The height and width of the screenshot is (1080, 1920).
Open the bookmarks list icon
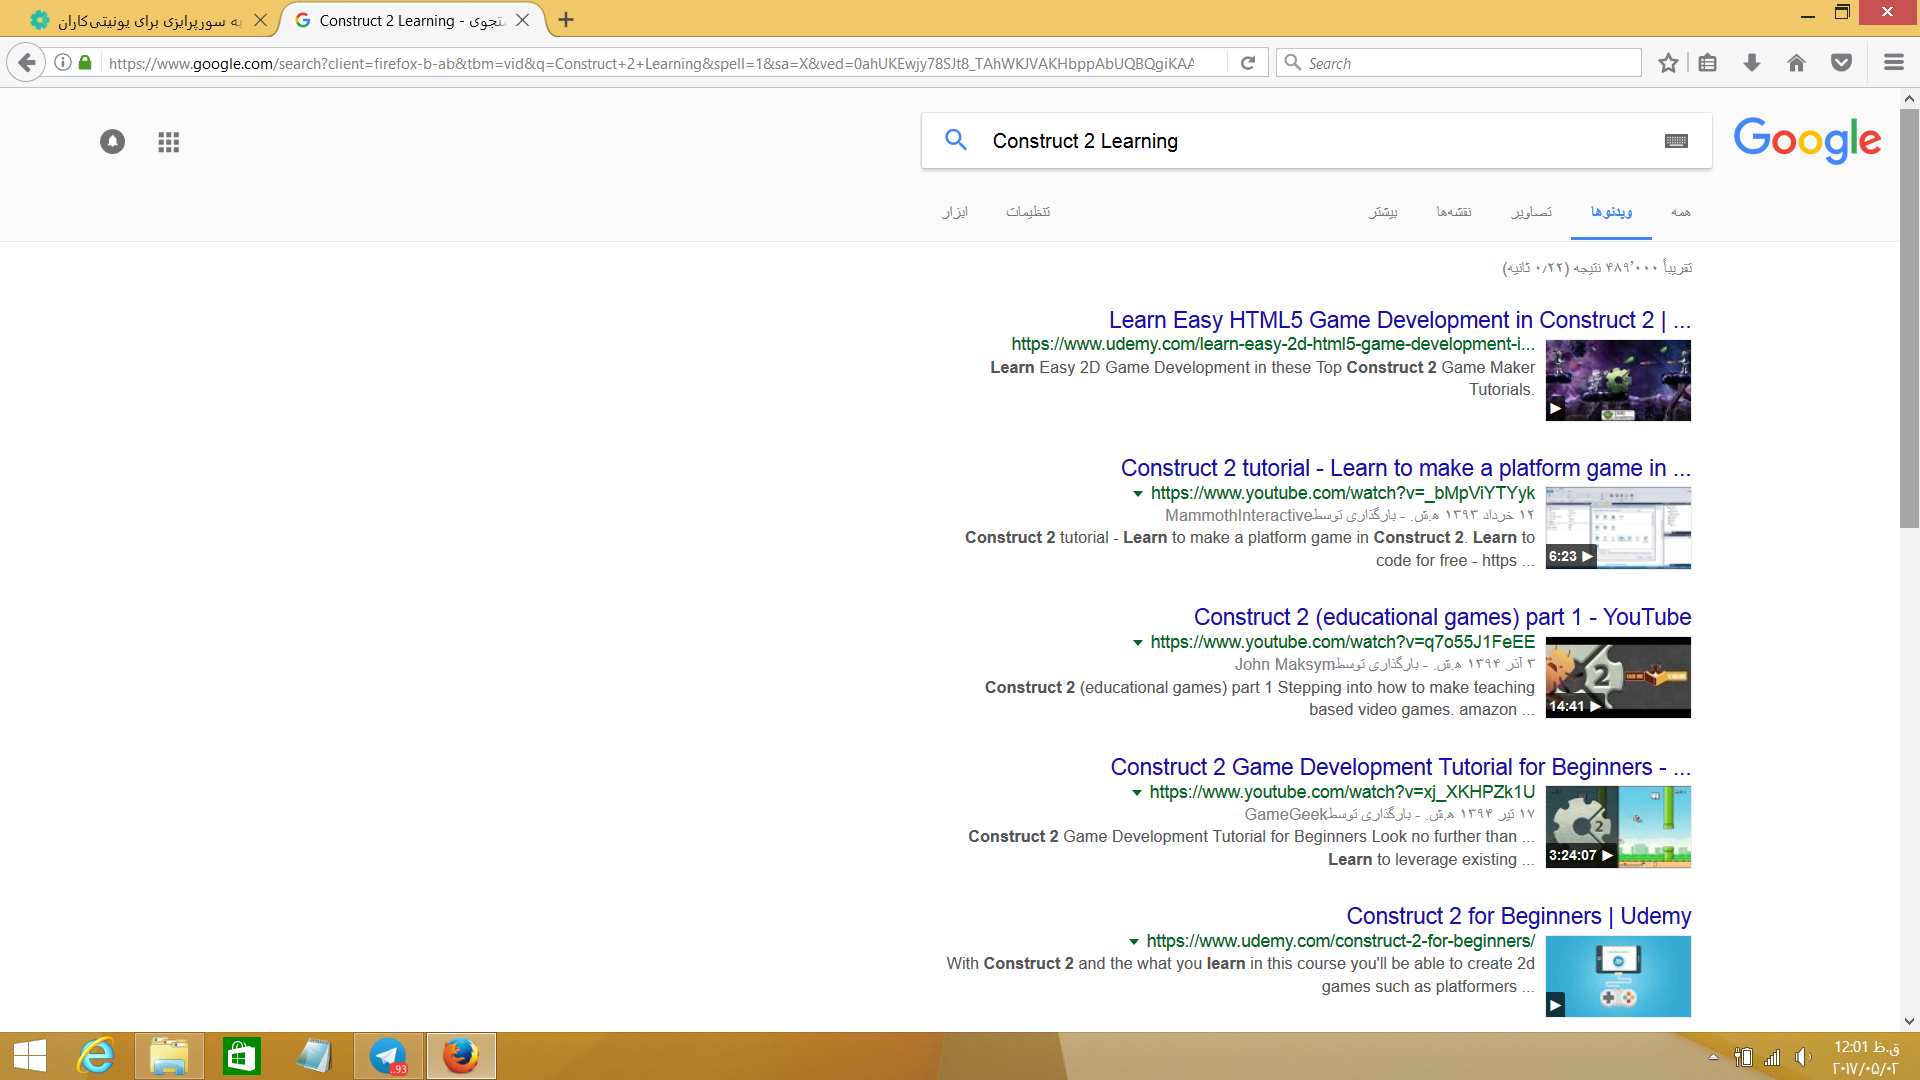tap(1708, 63)
